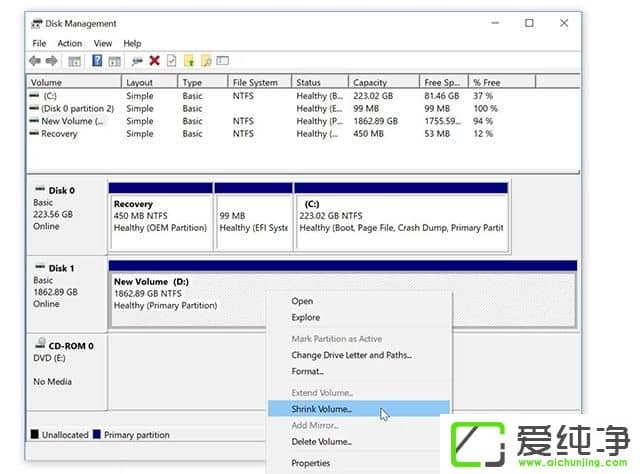Click the Show/Hide Action Pane toolbar icon
640x474 pixels.
pos(114,61)
